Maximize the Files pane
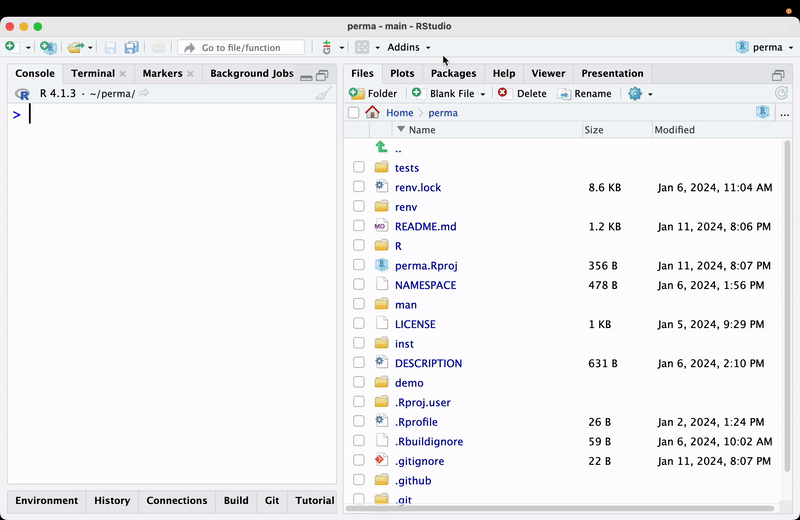 (x=778, y=76)
